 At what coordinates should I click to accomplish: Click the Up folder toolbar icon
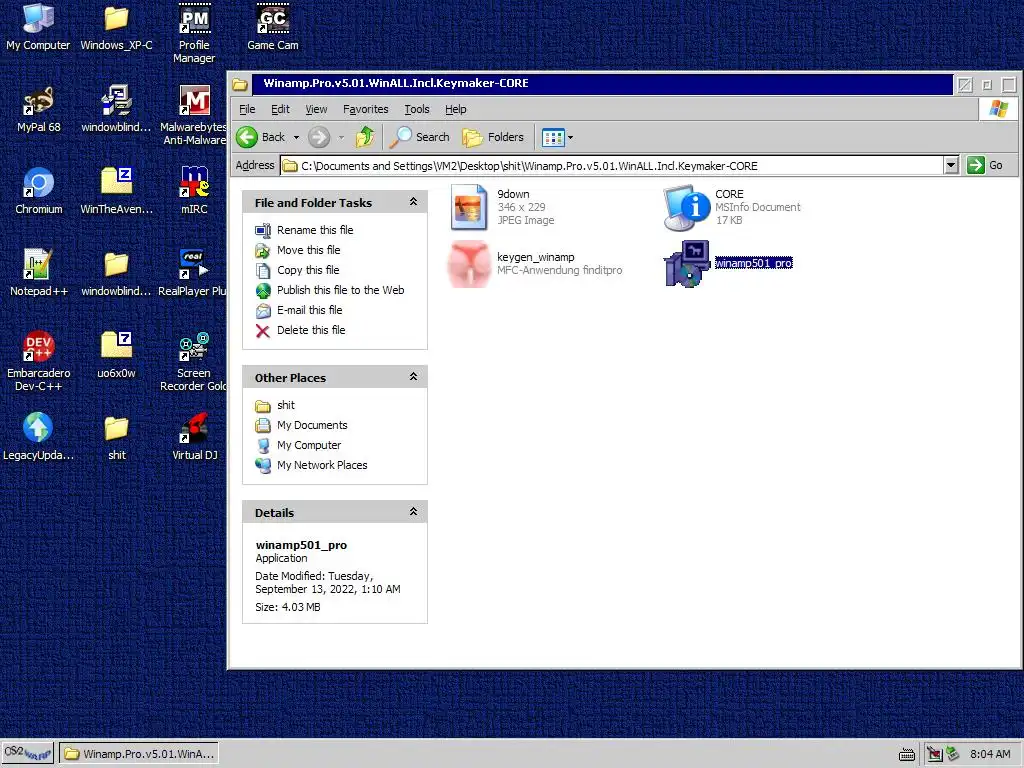tap(365, 137)
